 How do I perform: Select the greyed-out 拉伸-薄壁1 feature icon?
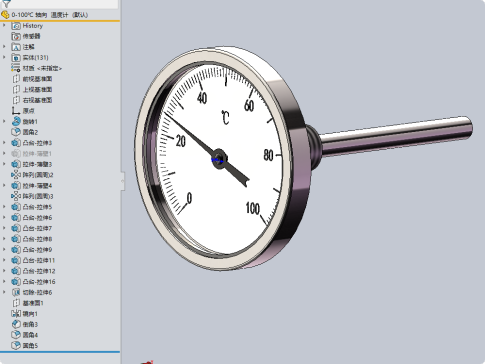point(16,154)
